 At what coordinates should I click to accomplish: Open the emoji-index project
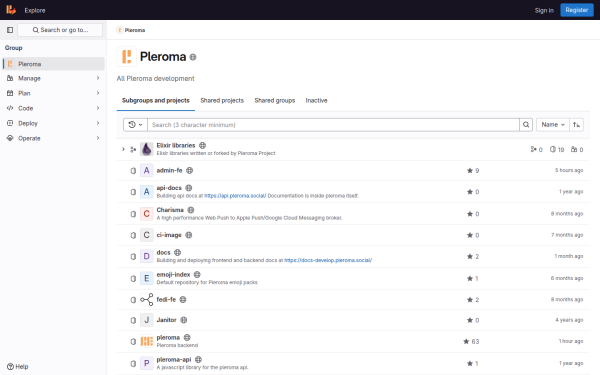point(173,275)
